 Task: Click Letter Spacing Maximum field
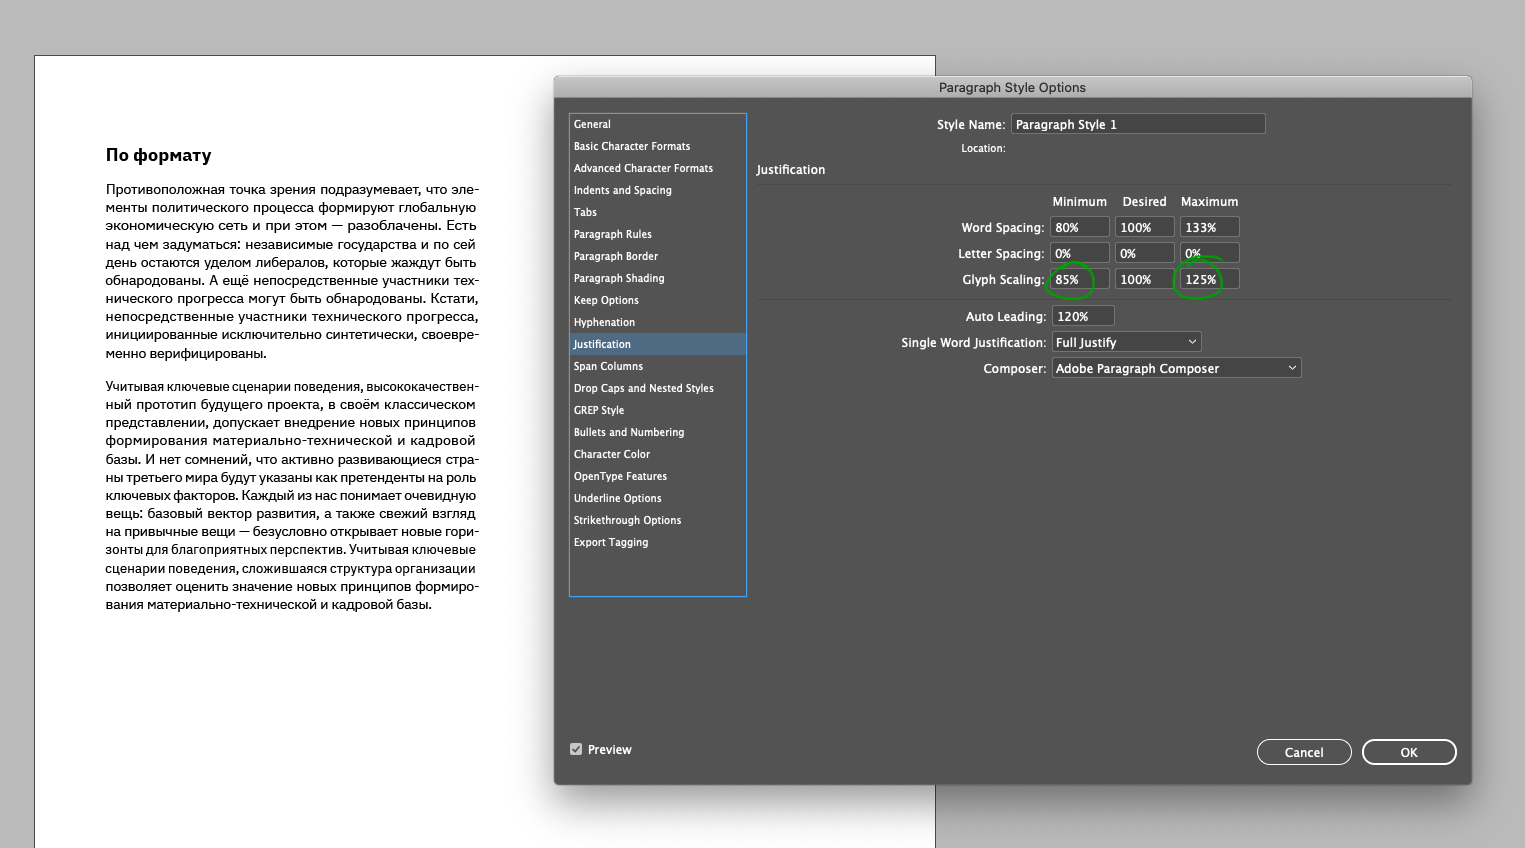[1209, 253]
